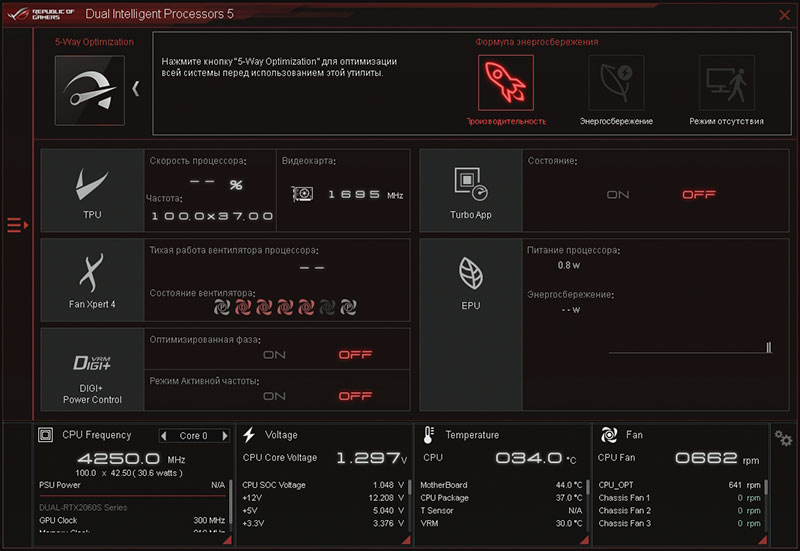
Task: Click the 5-Way Optimization heading
Action: coord(94,42)
